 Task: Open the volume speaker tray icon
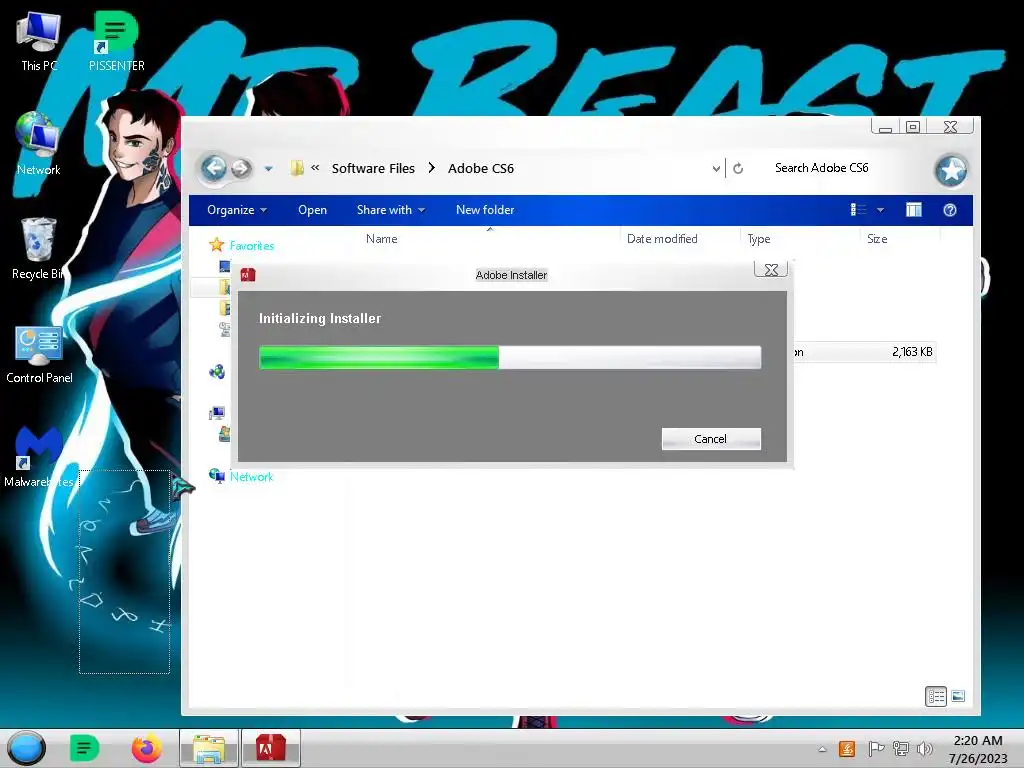coord(925,749)
